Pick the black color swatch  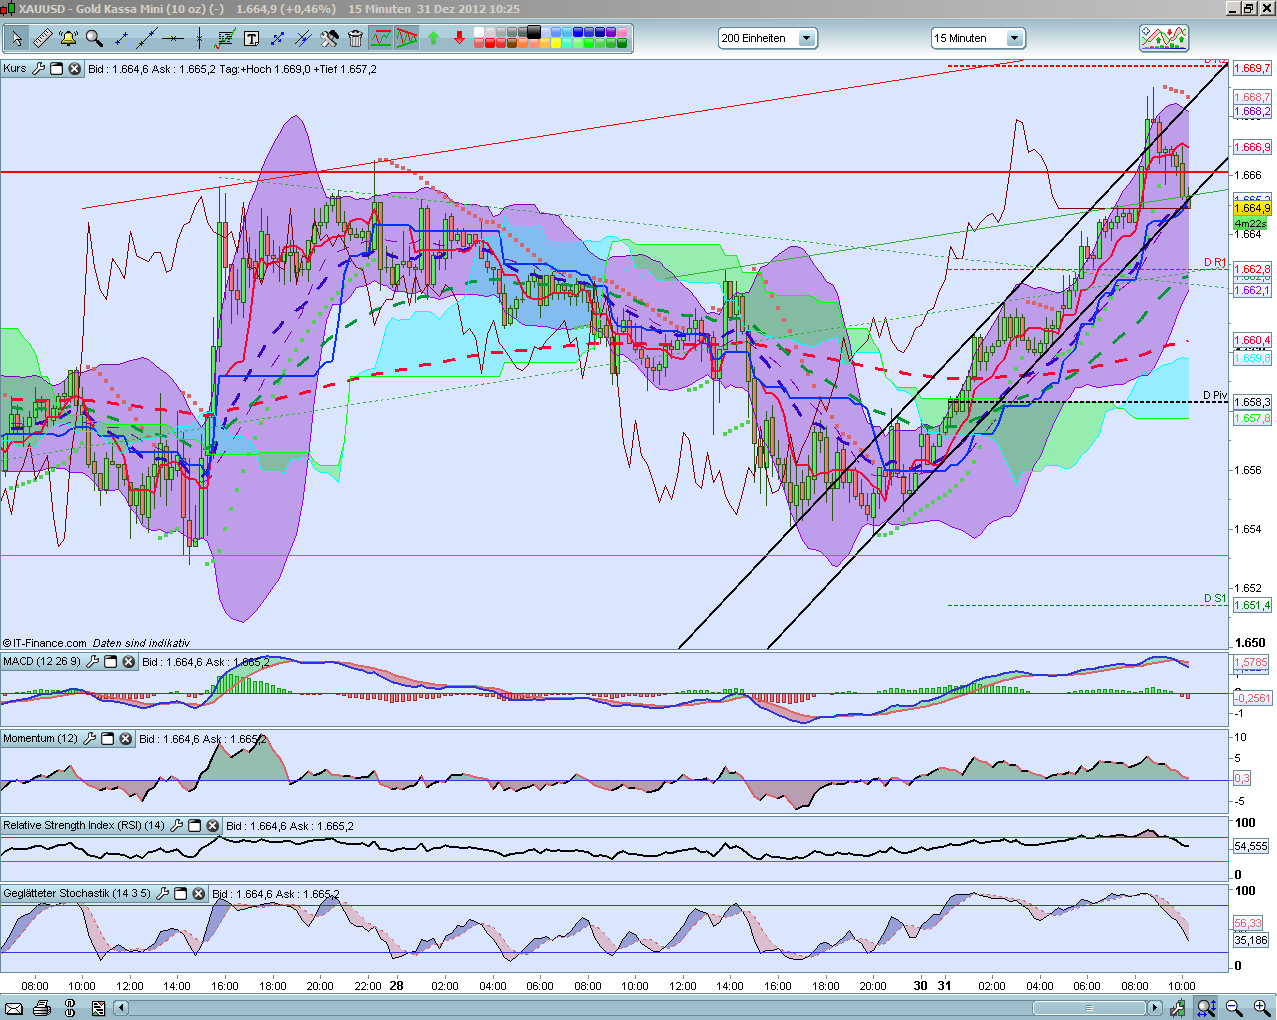tap(533, 32)
